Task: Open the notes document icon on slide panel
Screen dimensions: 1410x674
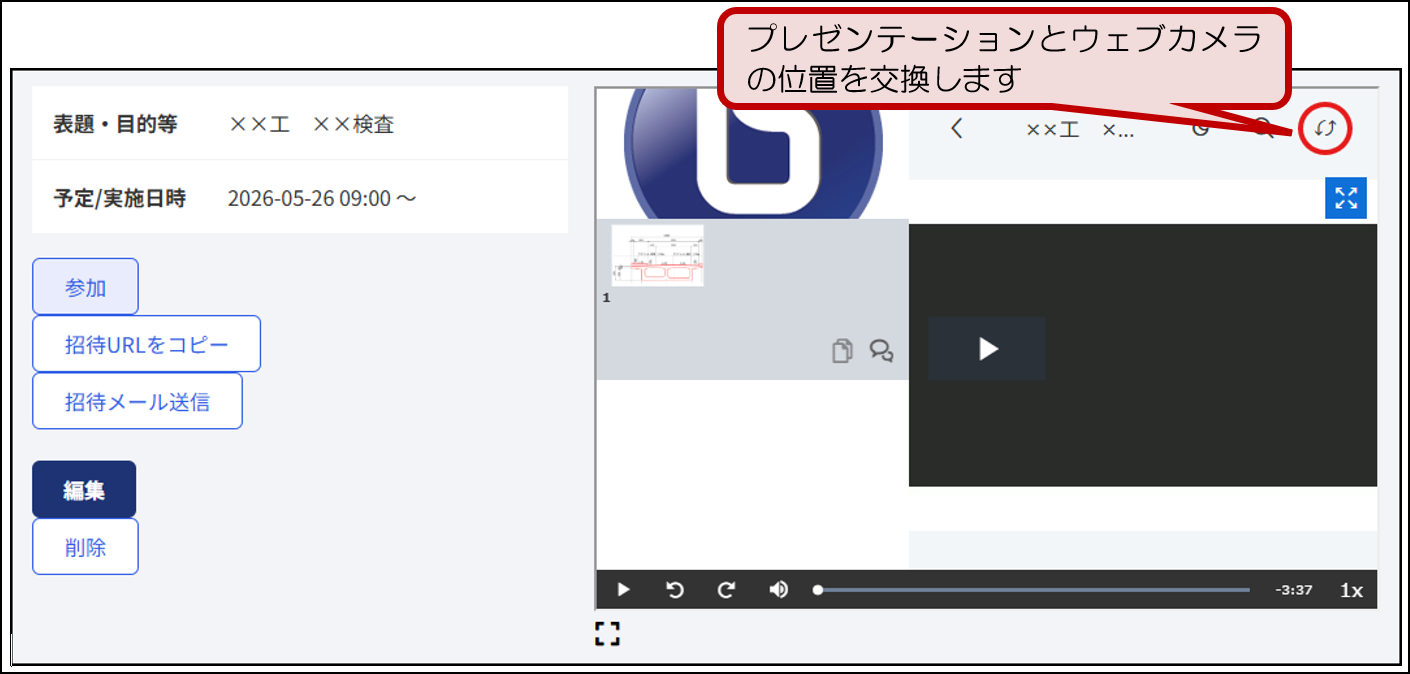Action: (x=843, y=351)
